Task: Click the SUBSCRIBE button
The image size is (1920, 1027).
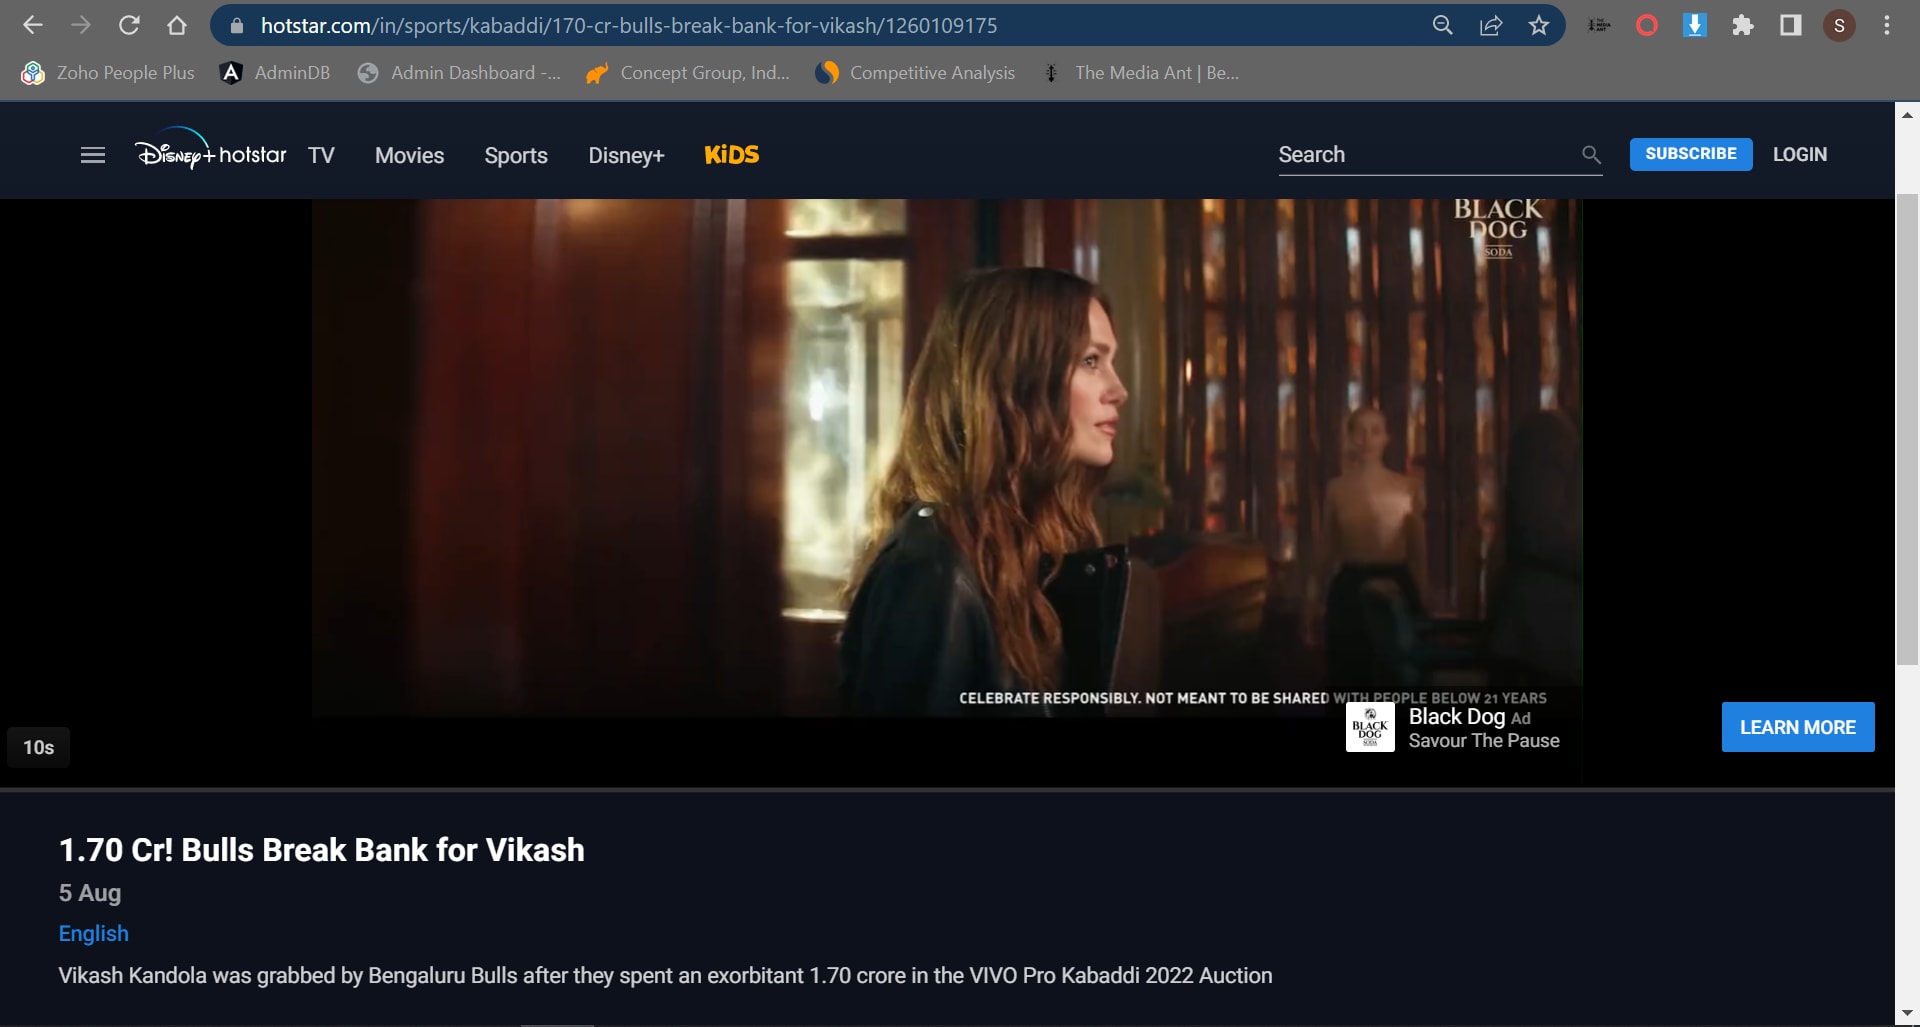Action: [x=1691, y=154]
